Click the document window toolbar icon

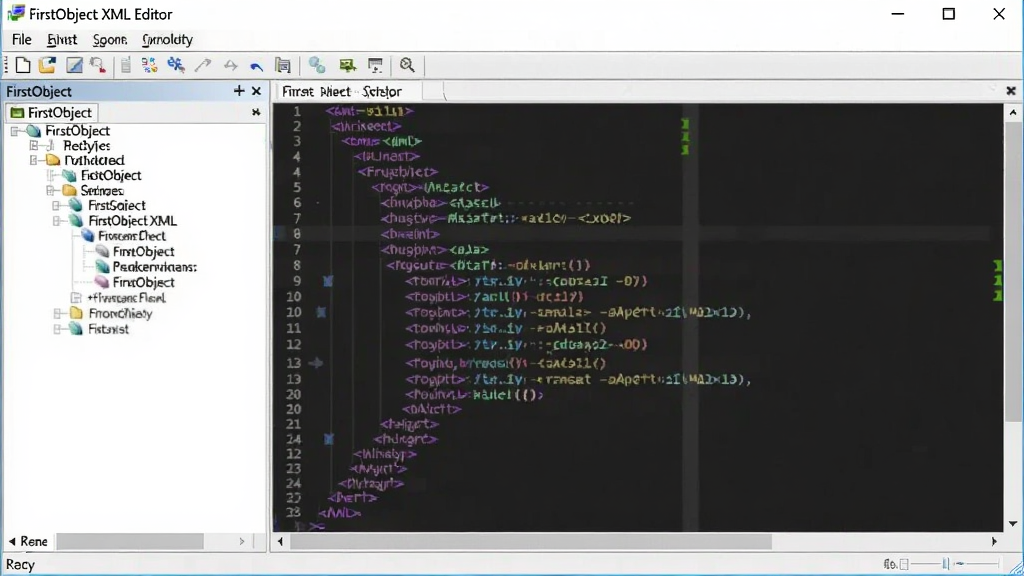click(283, 65)
